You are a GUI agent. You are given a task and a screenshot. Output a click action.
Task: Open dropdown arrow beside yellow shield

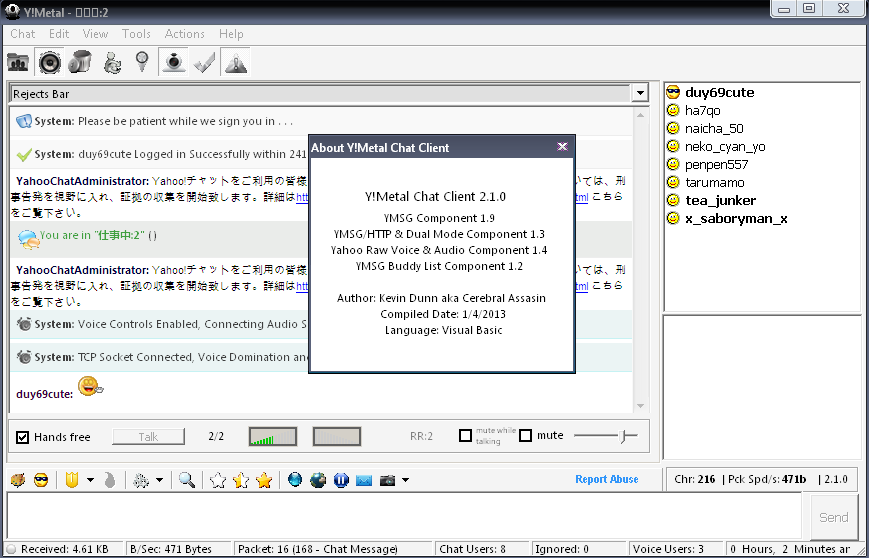(90, 480)
